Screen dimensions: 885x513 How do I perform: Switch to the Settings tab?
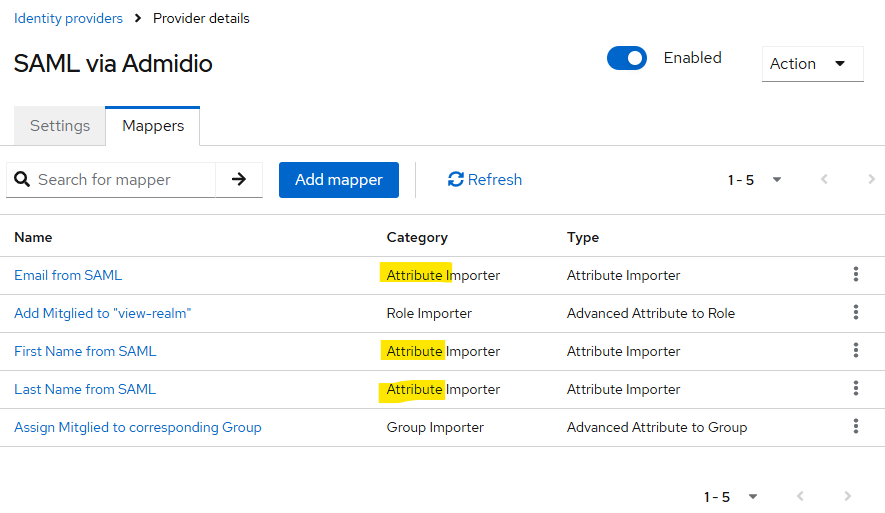point(60,126)
